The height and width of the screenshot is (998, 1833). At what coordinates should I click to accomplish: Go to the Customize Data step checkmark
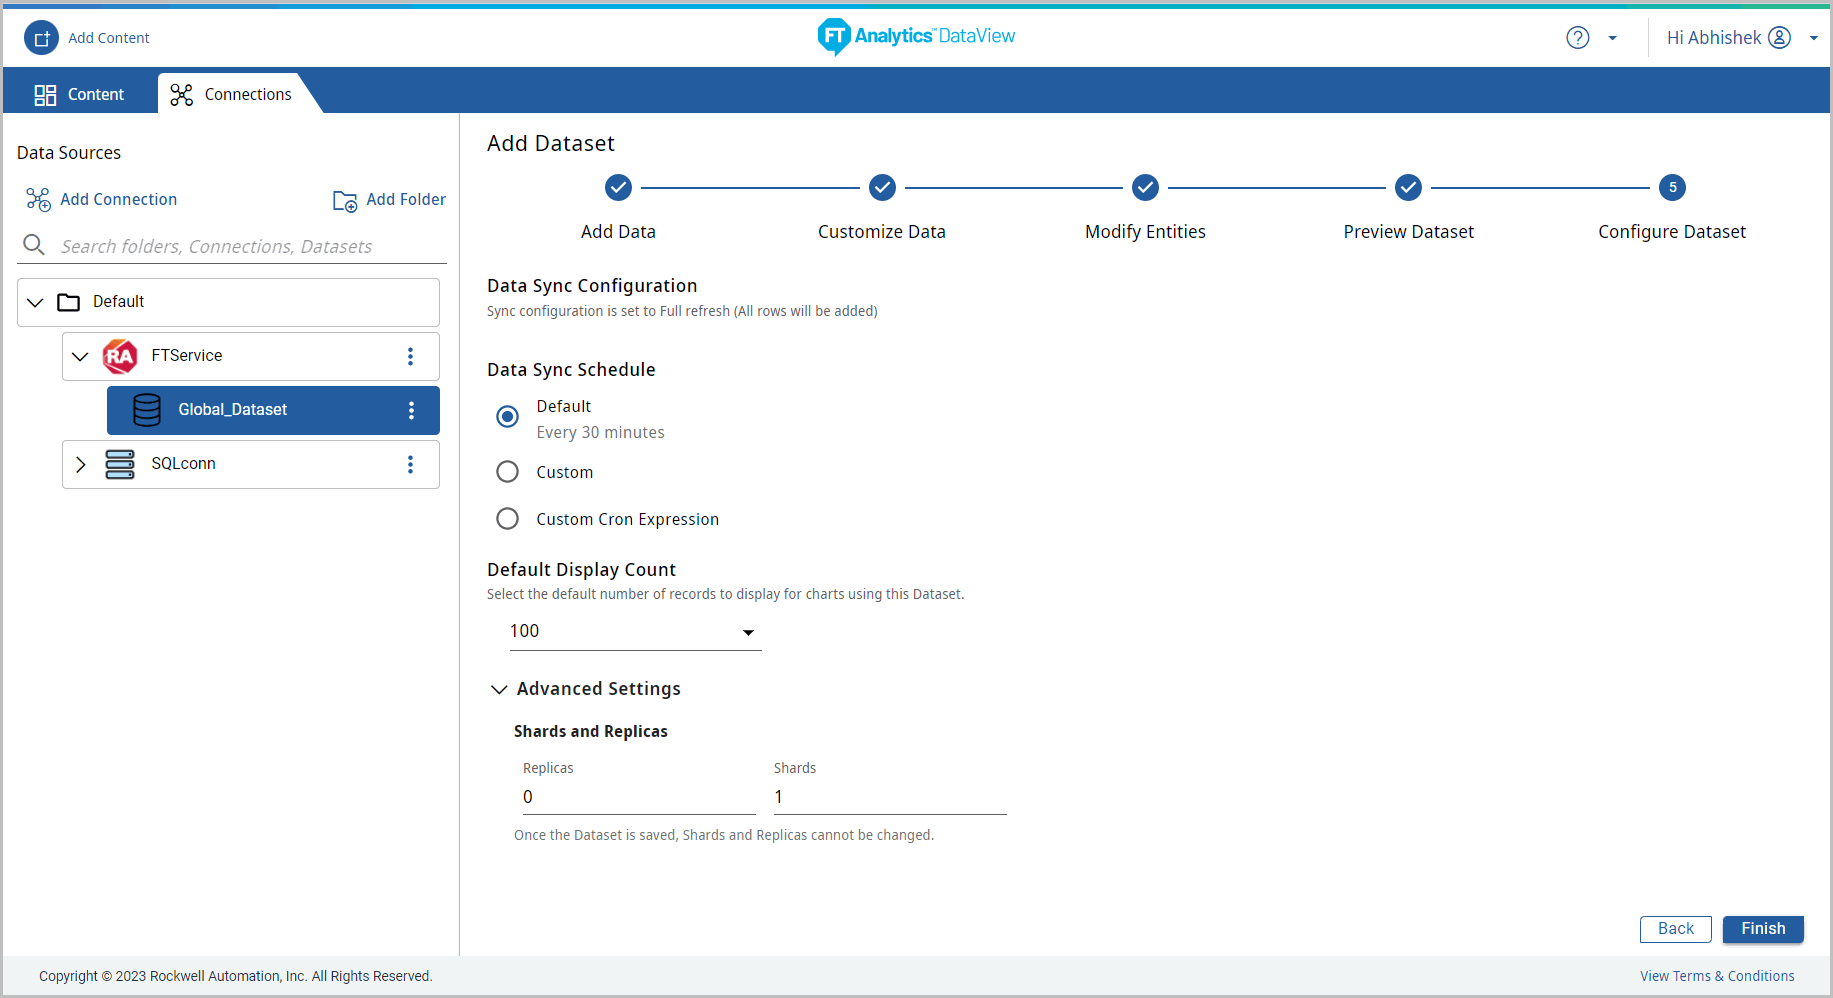coord(882,187)
